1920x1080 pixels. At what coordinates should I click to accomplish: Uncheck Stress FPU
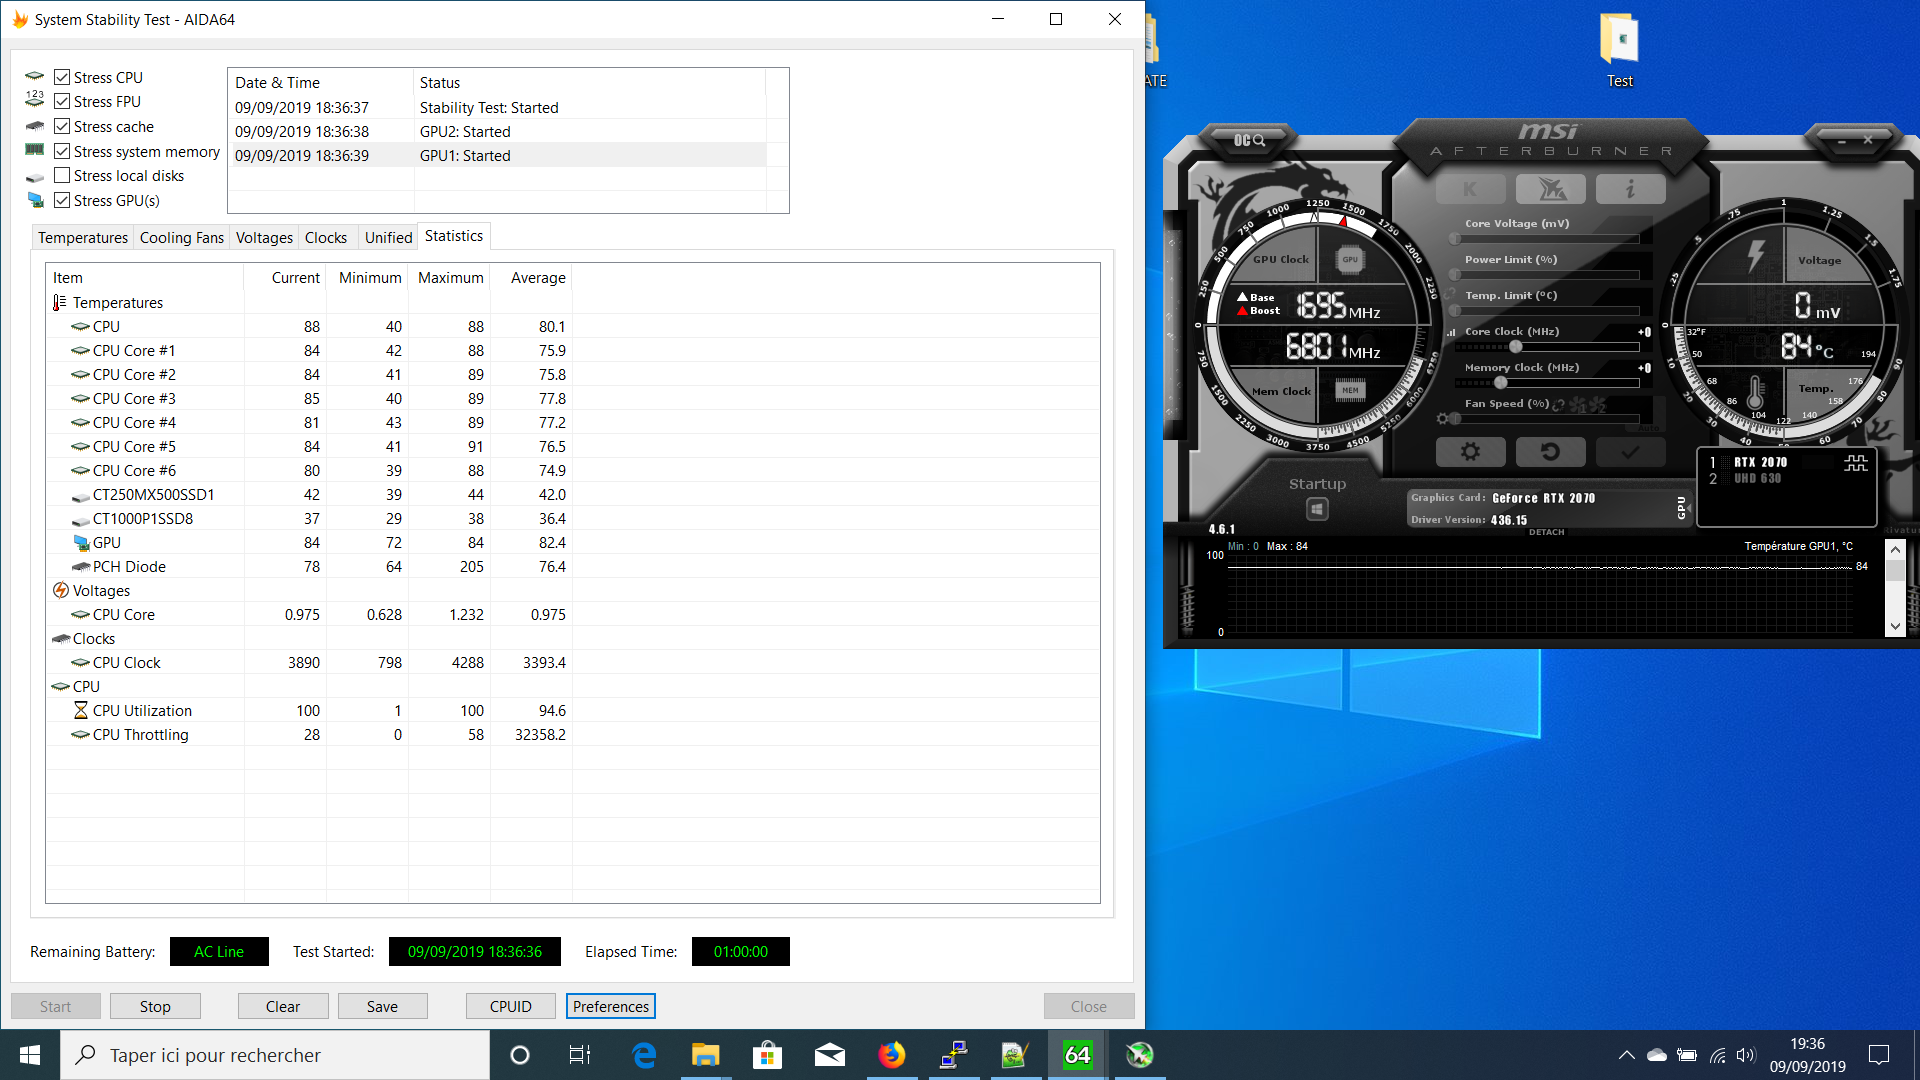[x=62, y=101]
